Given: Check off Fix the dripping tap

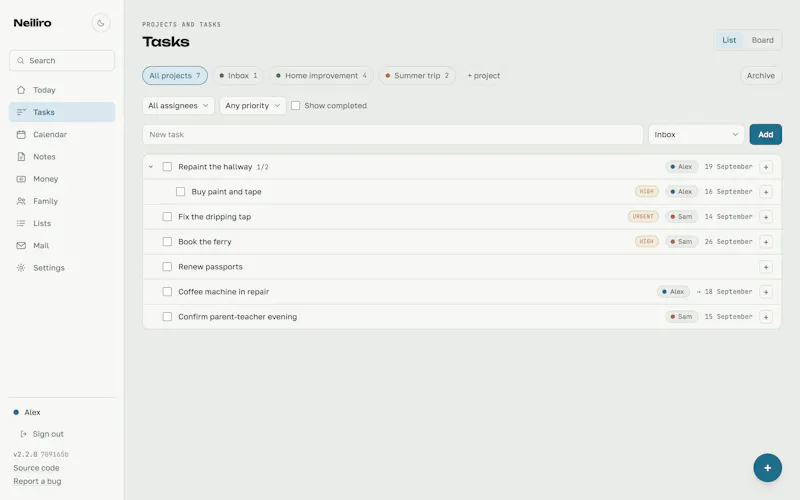Looking at the screenshot, I should 167,217.
